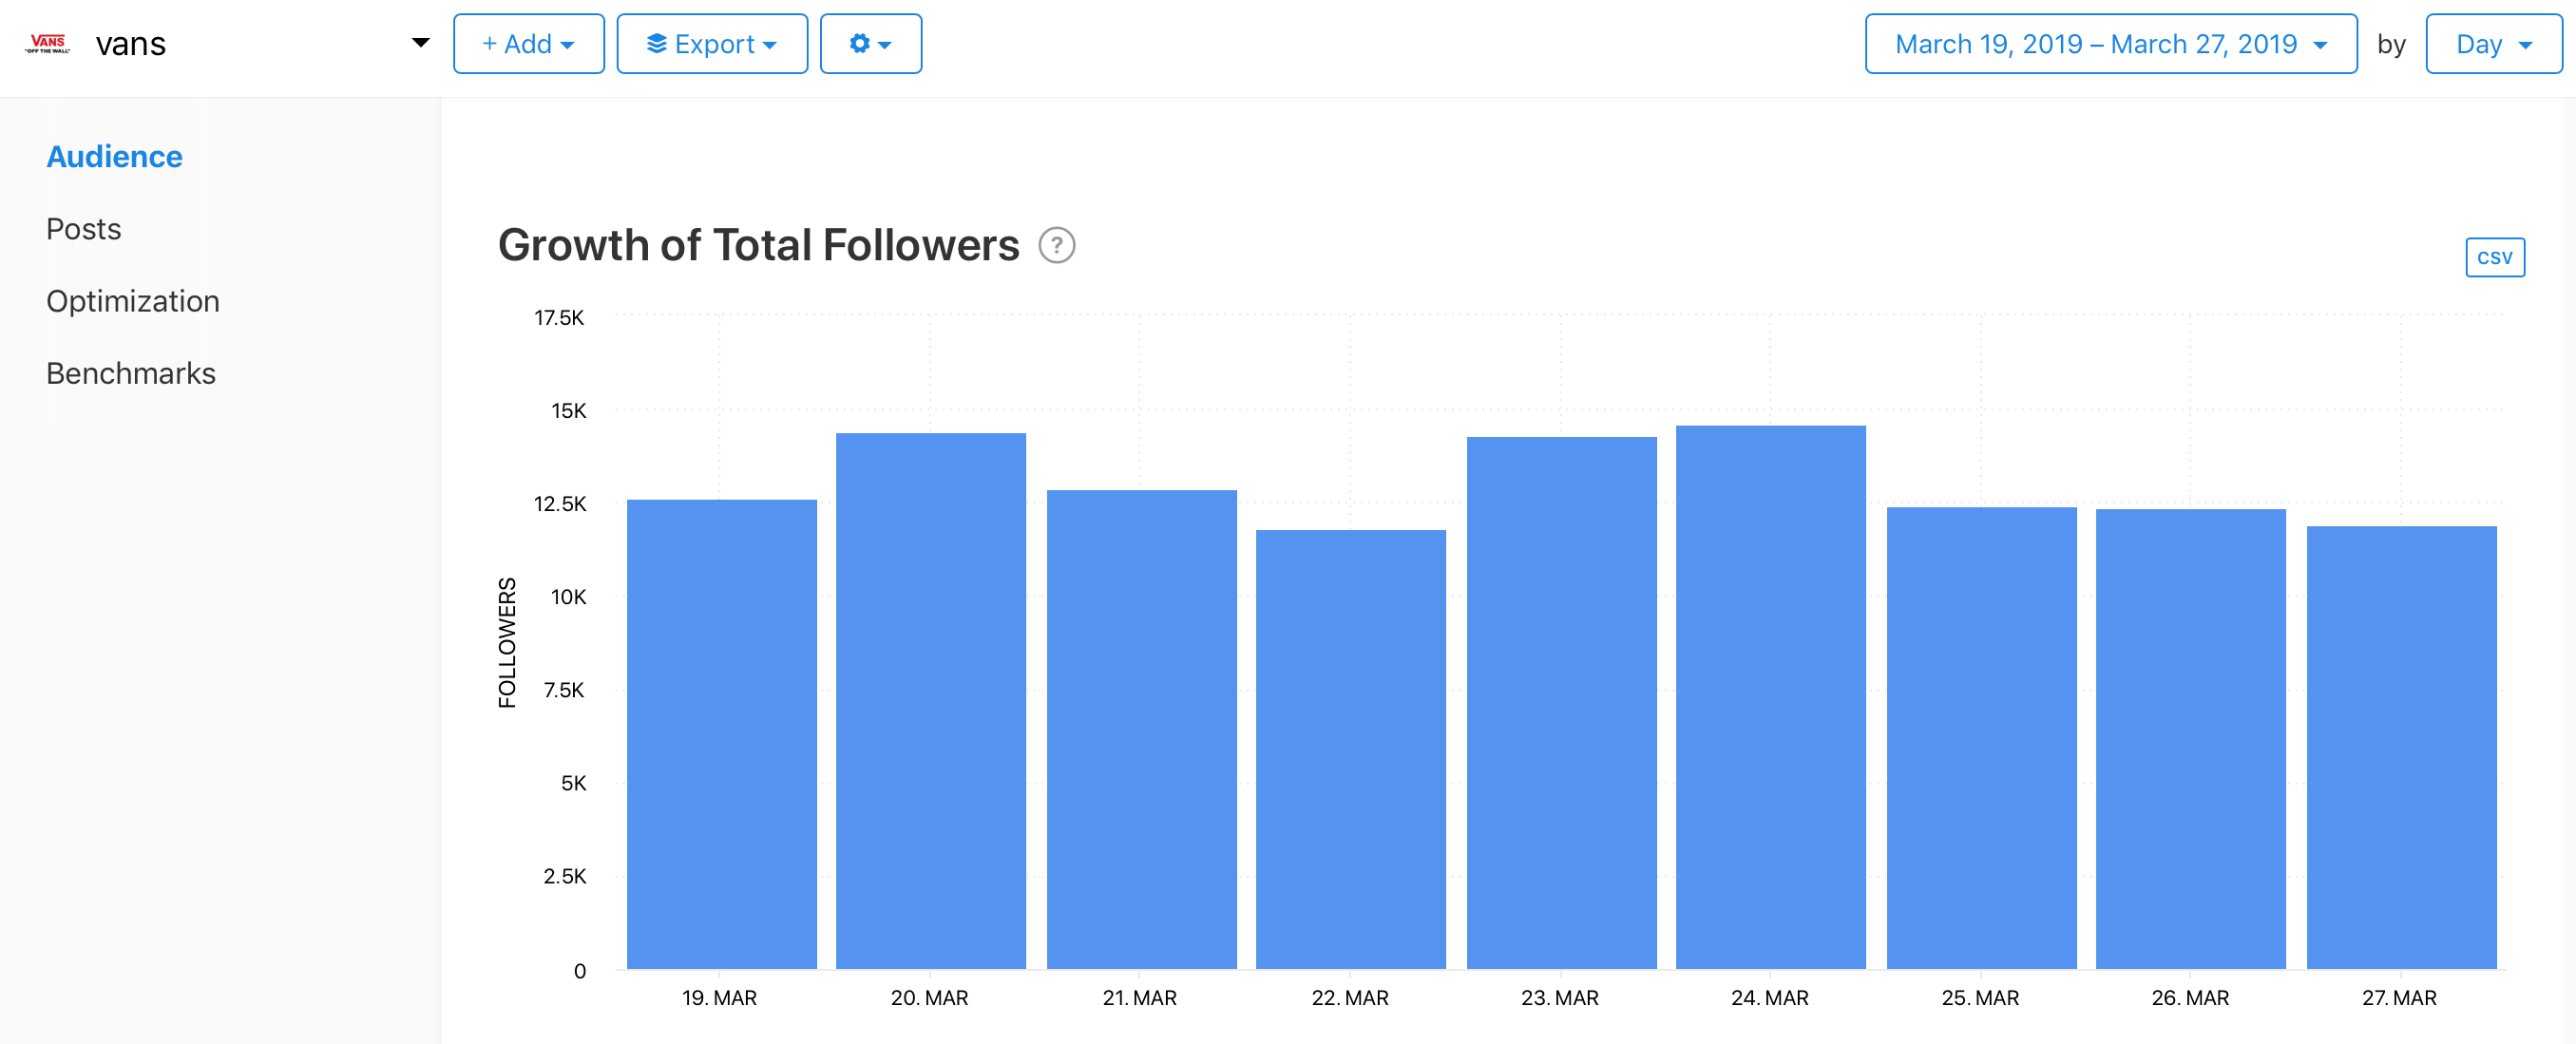Click the Growth of Total Followers heading
This screenshot has width=2576, height=1044.
coord(758,245)
